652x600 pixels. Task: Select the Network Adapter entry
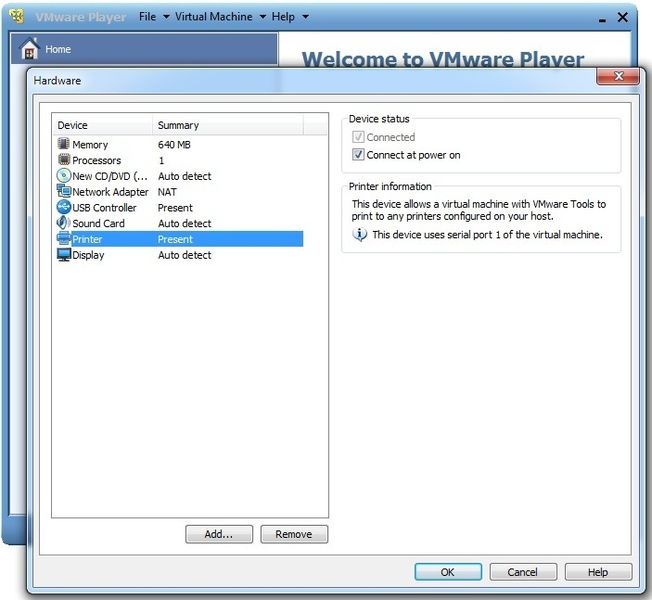(x=110, y=192)
